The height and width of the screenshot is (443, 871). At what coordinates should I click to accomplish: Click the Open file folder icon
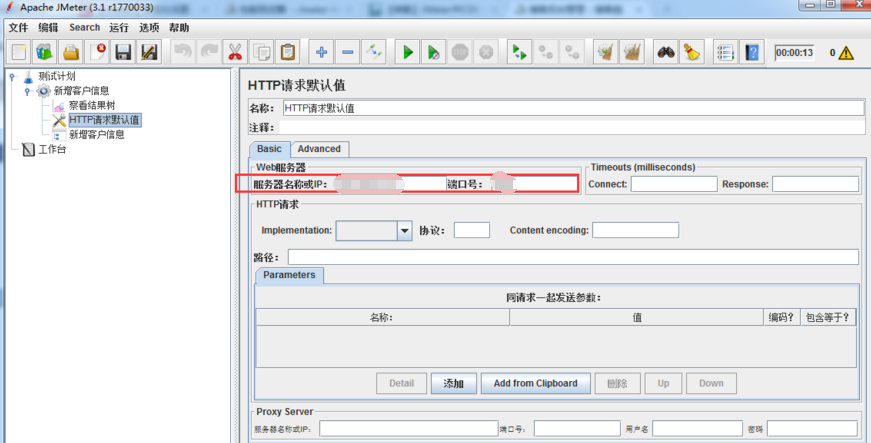tap(71, 53)
